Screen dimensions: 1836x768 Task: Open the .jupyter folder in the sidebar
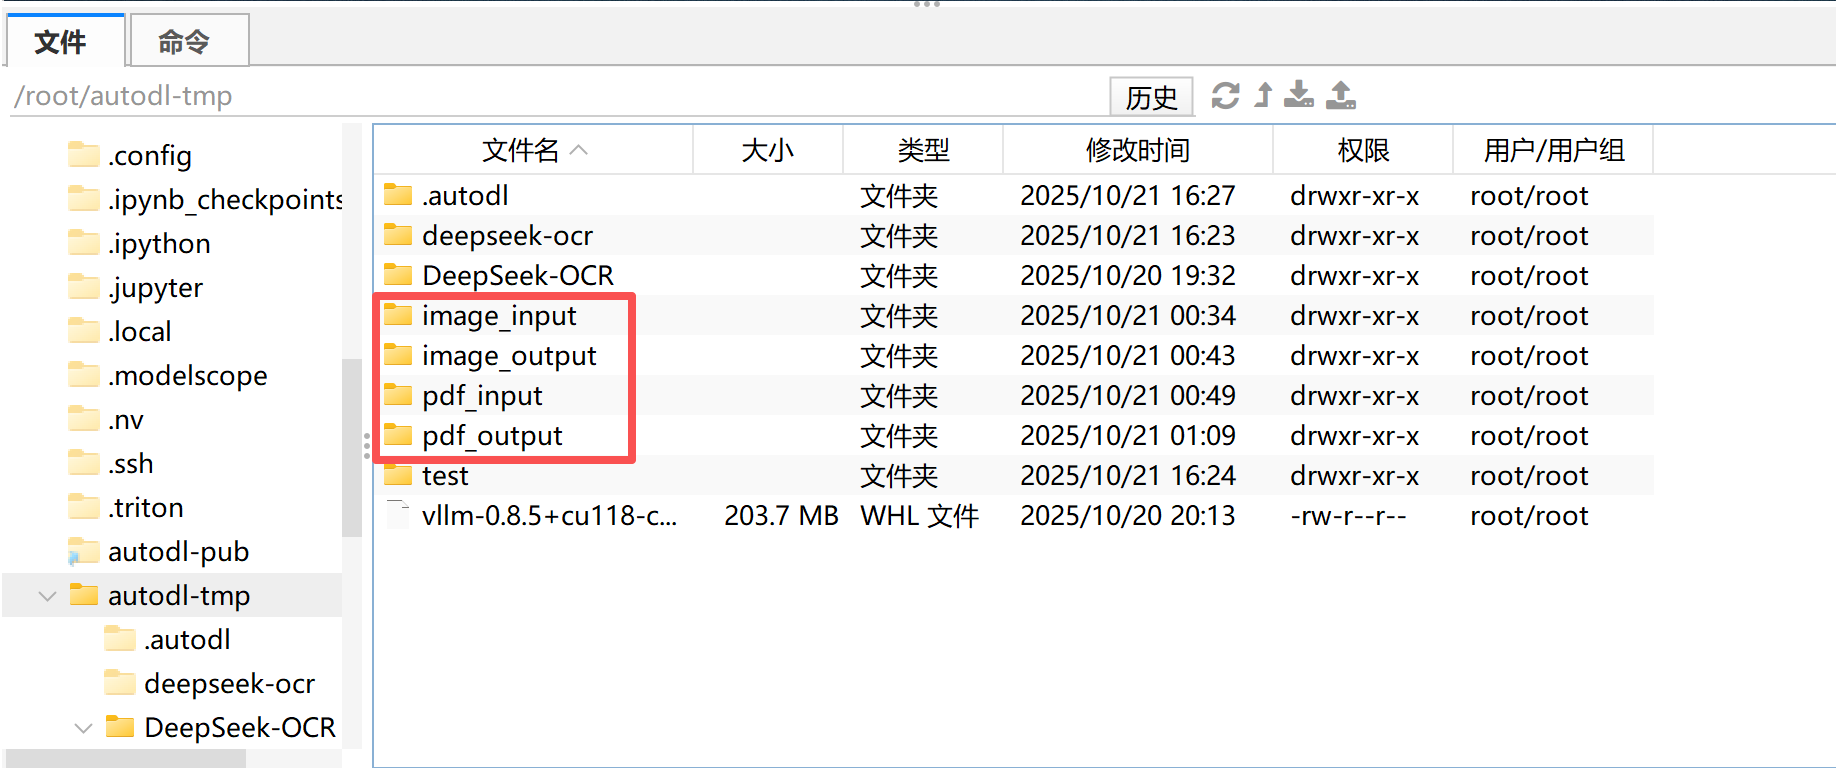tap(158, 287)
